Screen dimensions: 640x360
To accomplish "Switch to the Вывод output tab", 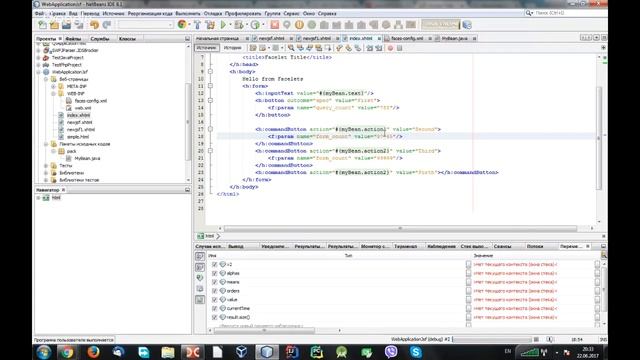I will 236,247.
